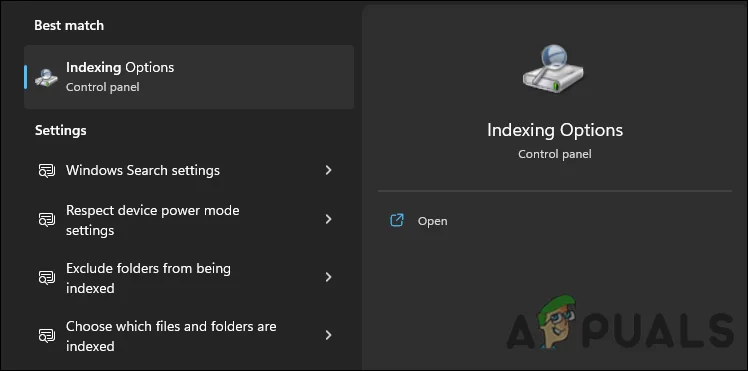The height and width of the screenshot is (371, 748).
Task: Expand Windows Search settings chevron
Action: click(x=328, y=170)
